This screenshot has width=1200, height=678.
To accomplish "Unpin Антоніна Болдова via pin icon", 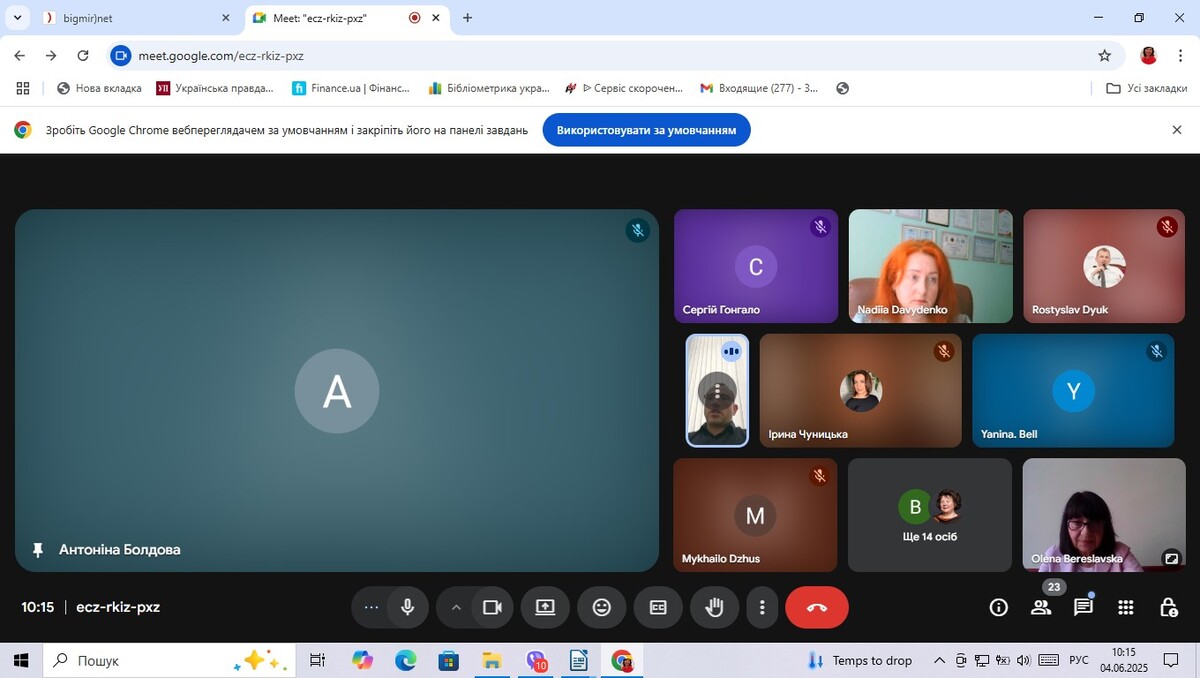I will (38, 550).
